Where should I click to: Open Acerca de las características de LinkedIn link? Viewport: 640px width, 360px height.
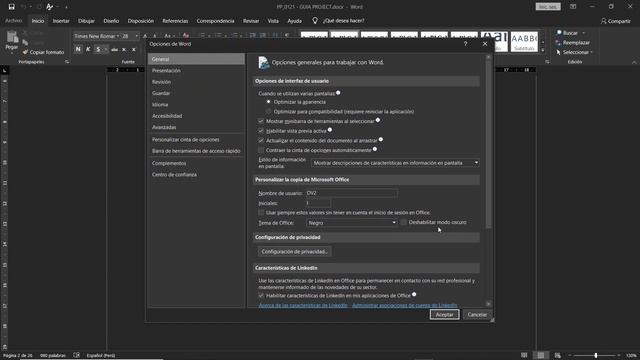pyautogui.click(x=303, y=305)
